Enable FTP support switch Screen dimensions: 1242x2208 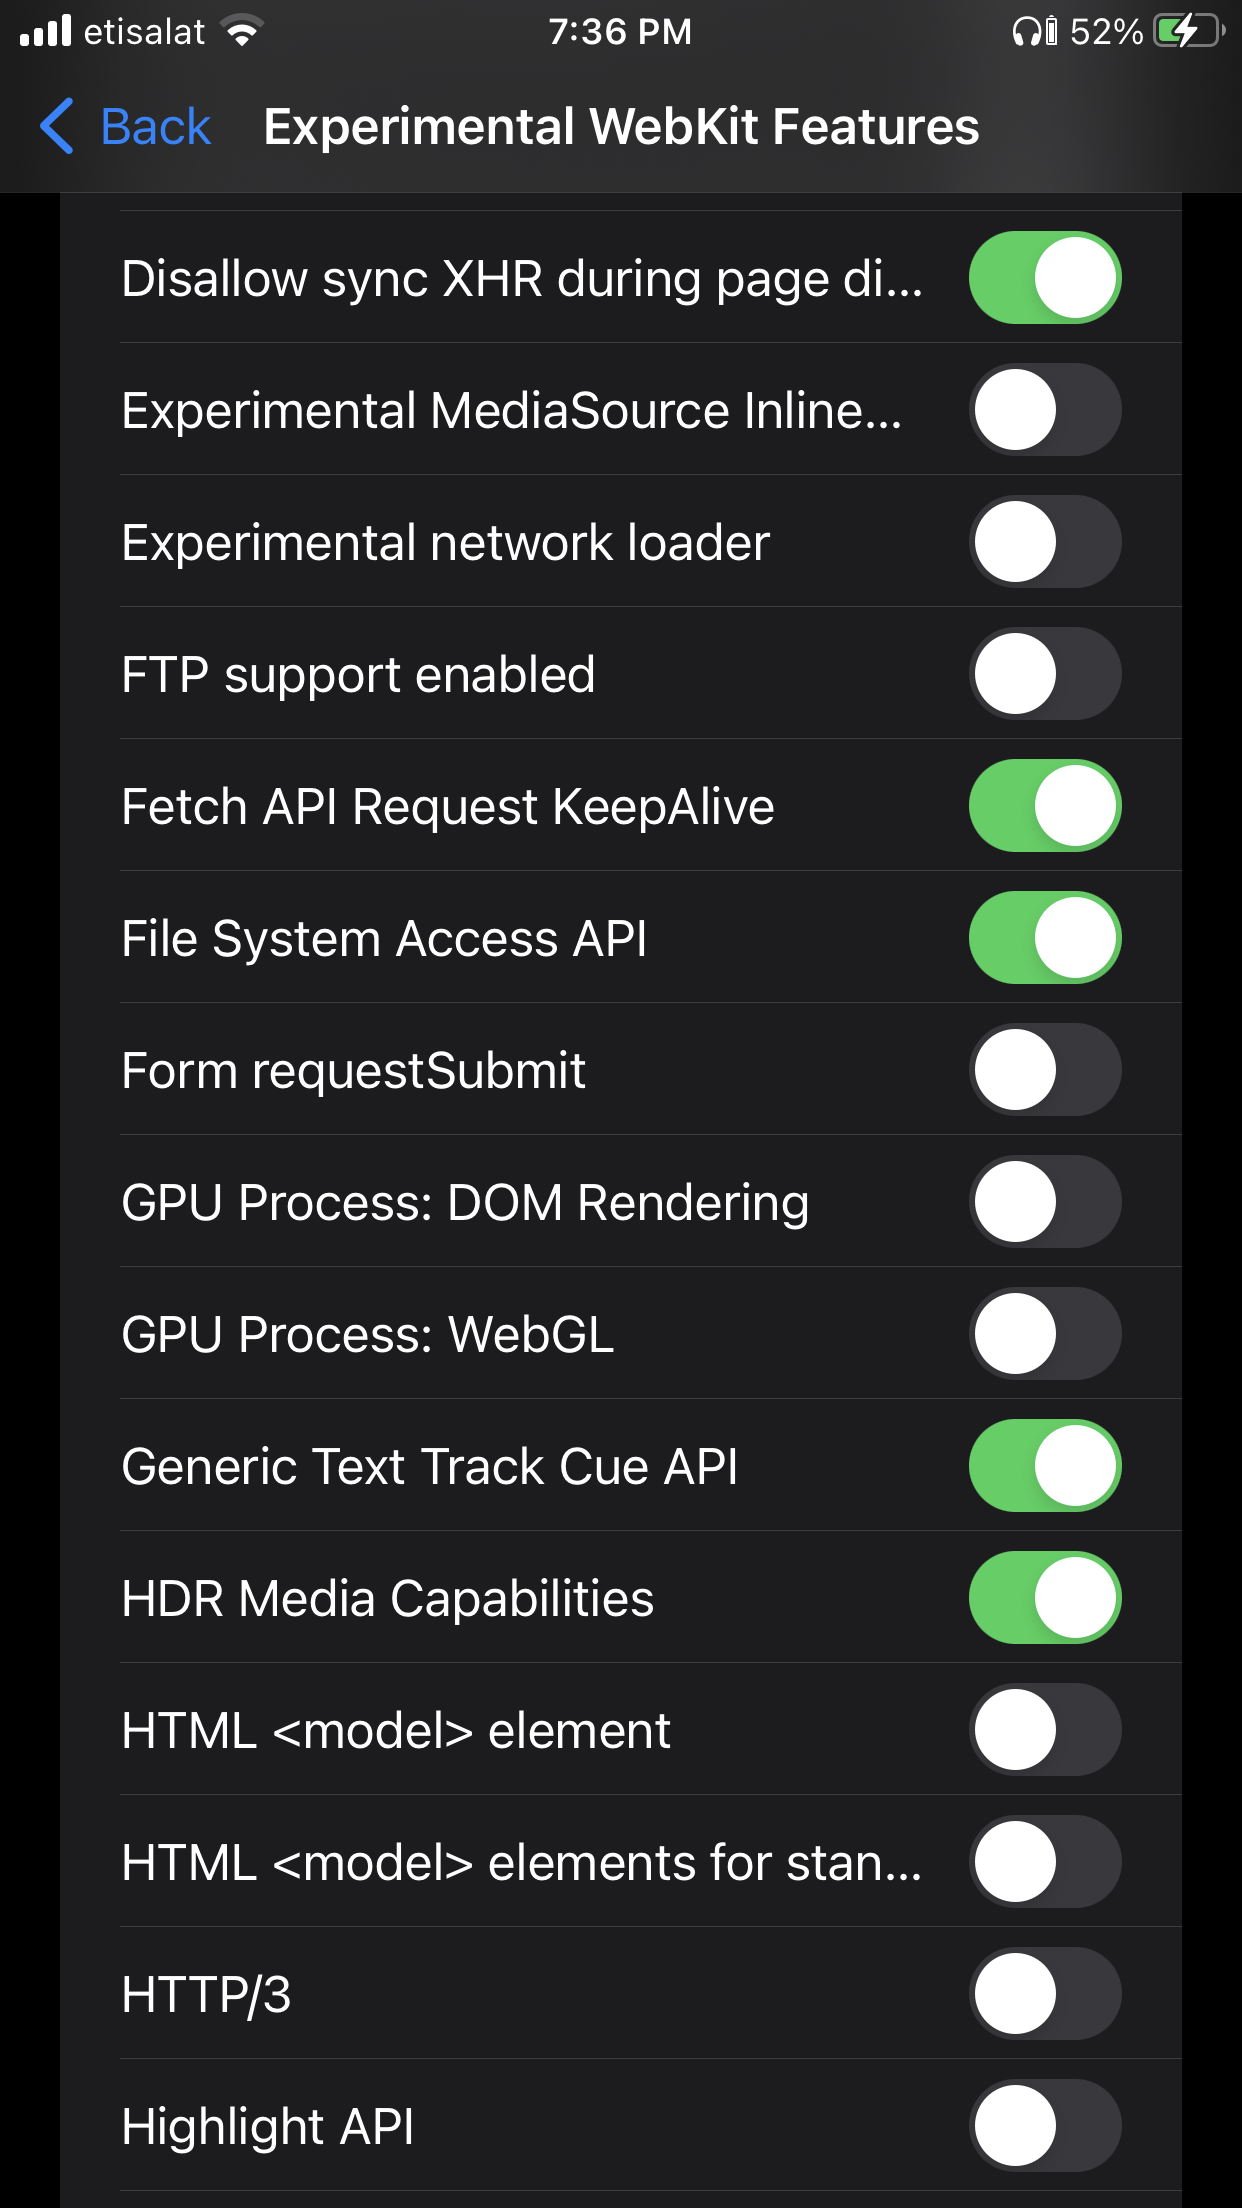coord(1044,674)
